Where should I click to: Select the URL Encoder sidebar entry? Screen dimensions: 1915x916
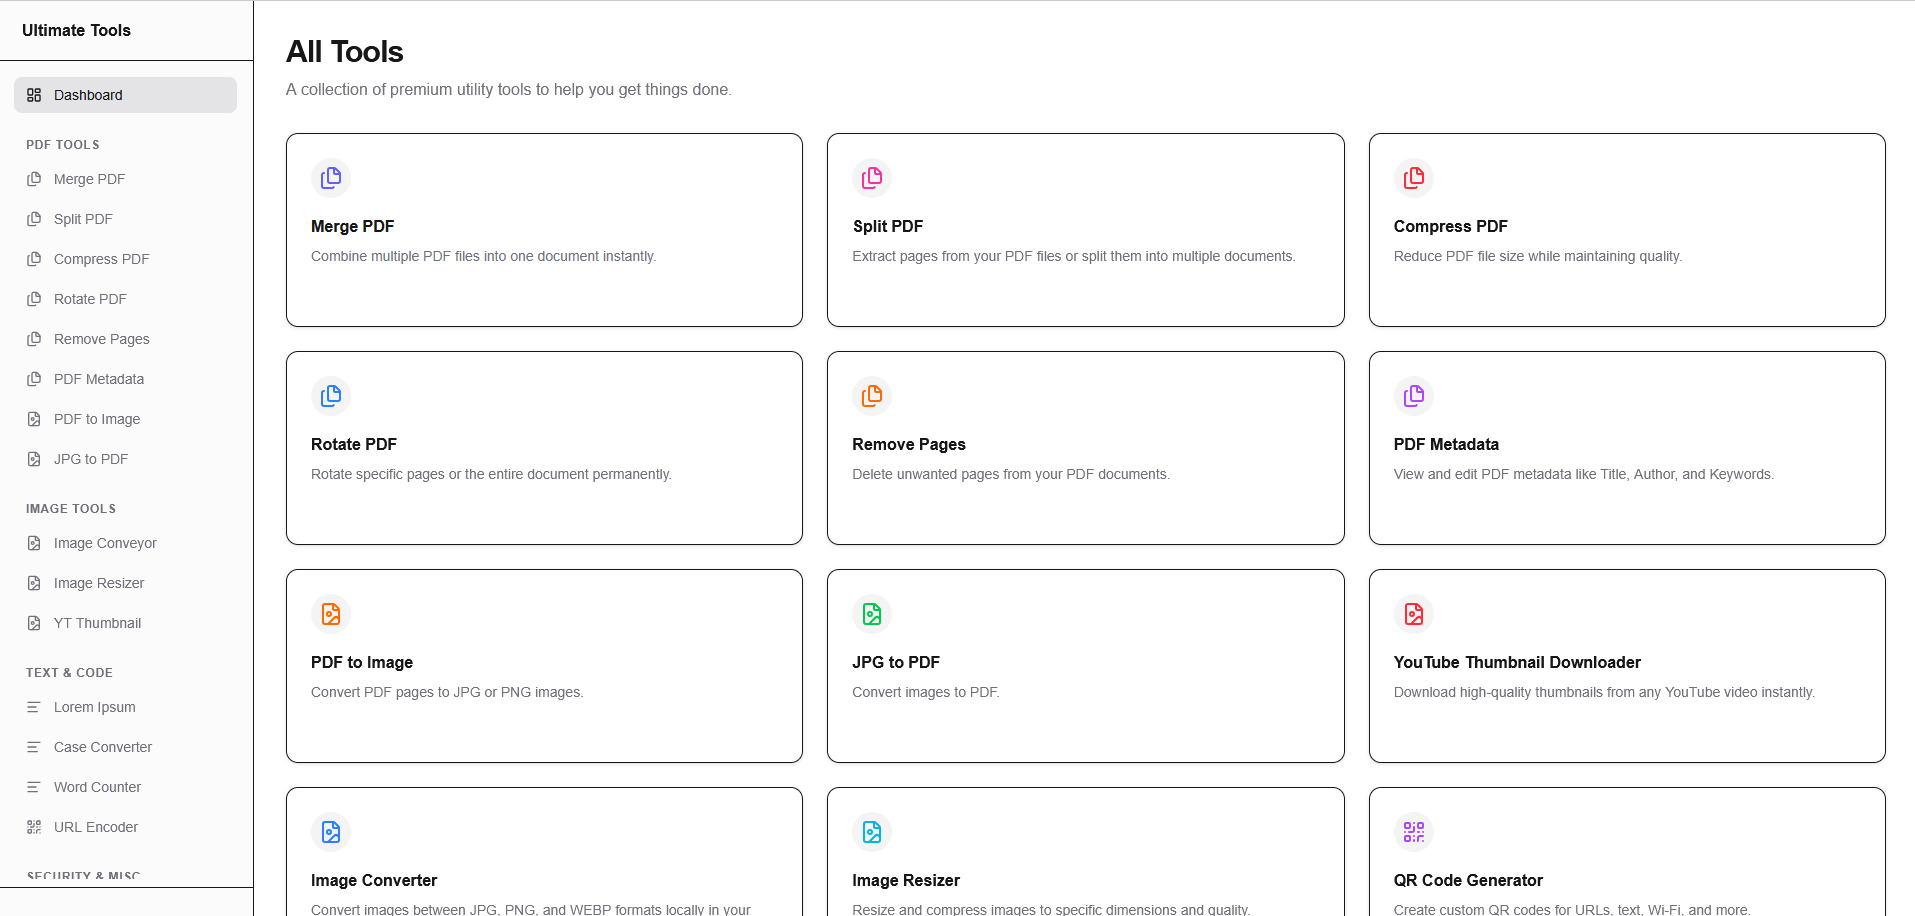click(95, 827)
